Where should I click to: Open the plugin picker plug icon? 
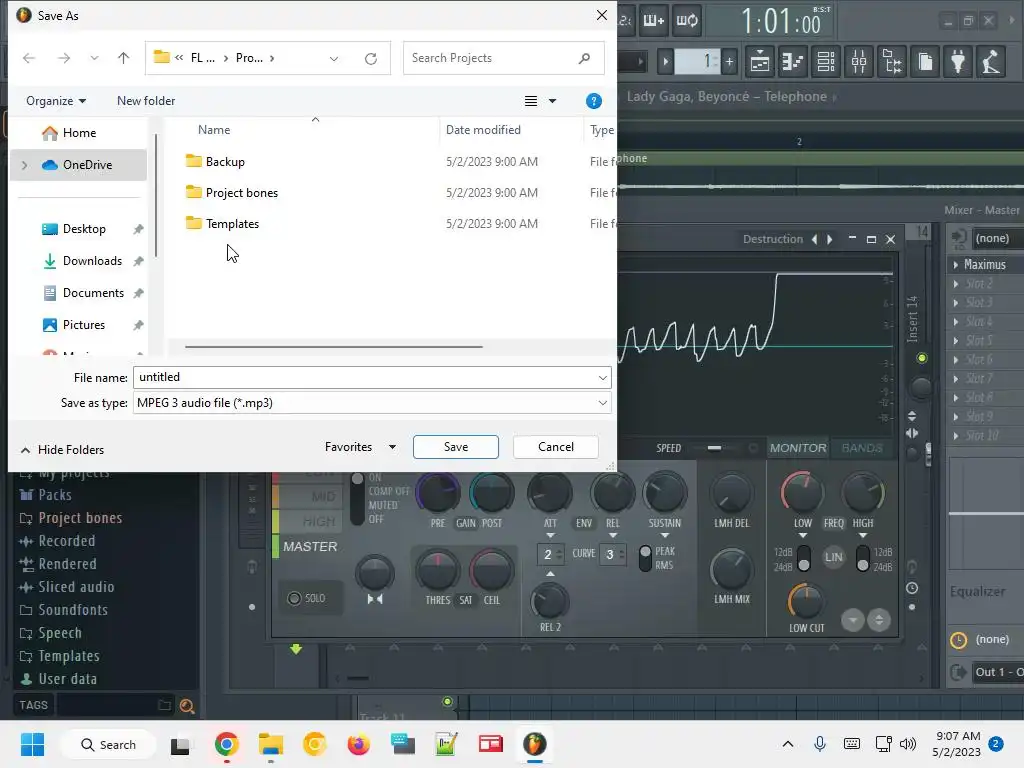coord(957,61)
